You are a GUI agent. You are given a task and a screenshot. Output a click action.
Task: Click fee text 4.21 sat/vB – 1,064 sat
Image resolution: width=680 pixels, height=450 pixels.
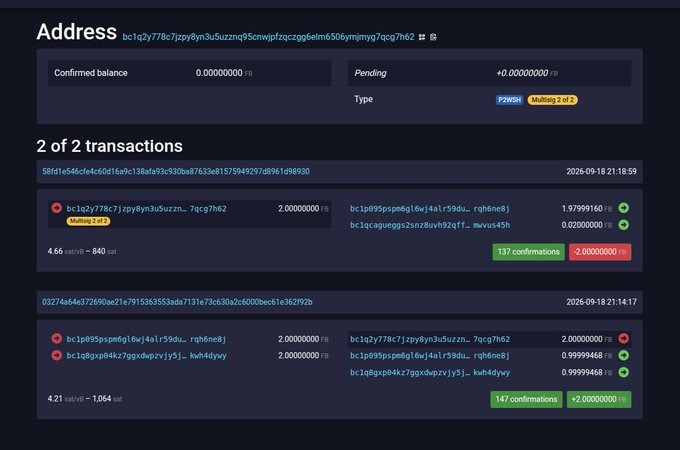[85, 398]
